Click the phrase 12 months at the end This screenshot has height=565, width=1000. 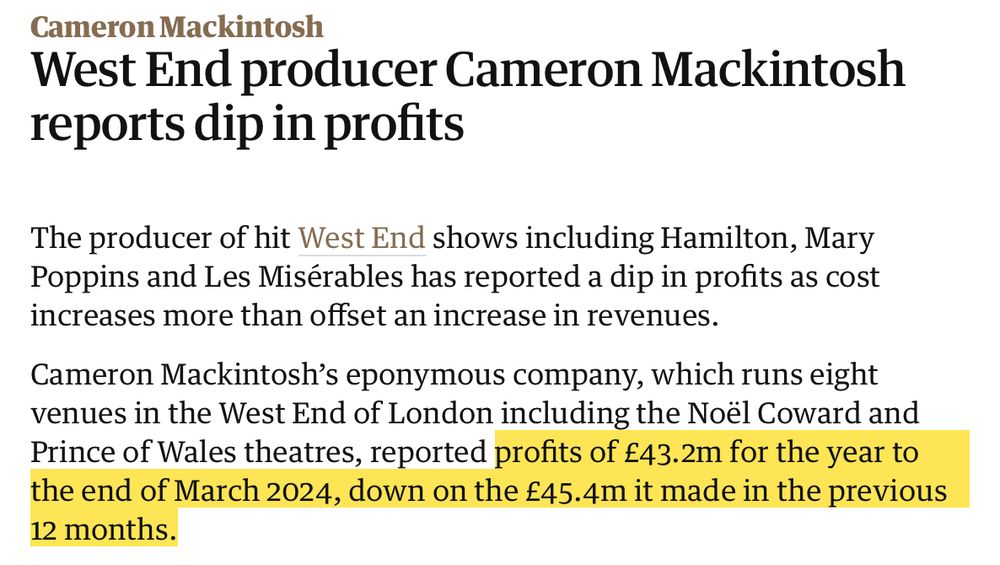tap(103, 530)
